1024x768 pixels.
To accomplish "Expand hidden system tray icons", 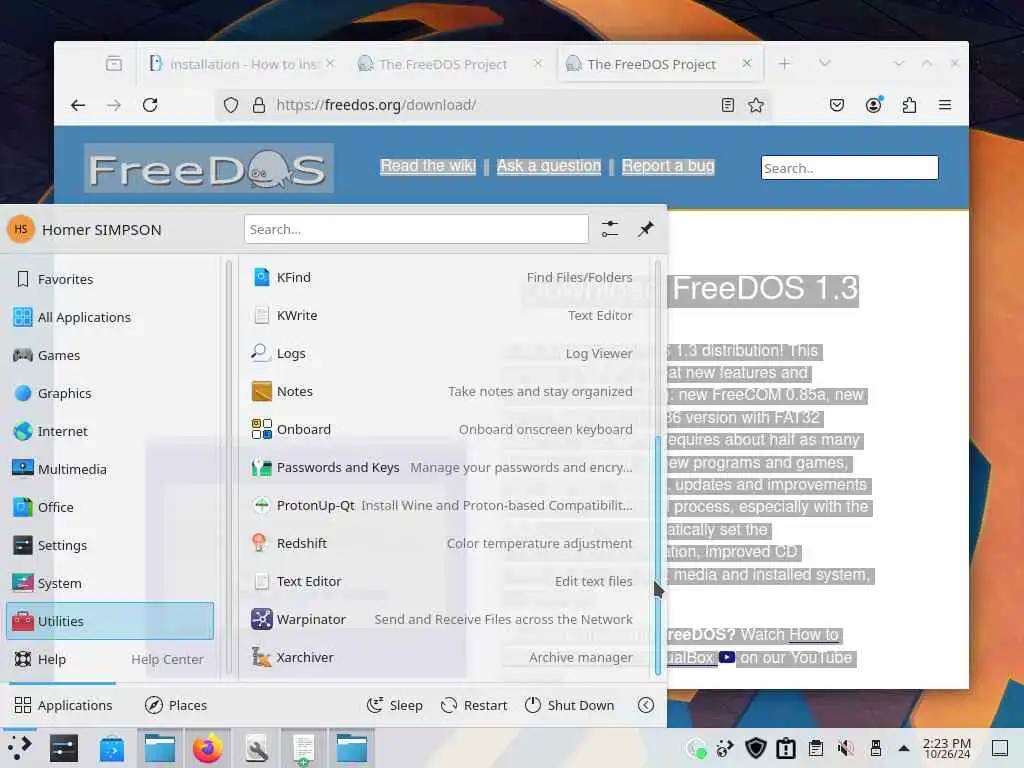I will point(904,748).
